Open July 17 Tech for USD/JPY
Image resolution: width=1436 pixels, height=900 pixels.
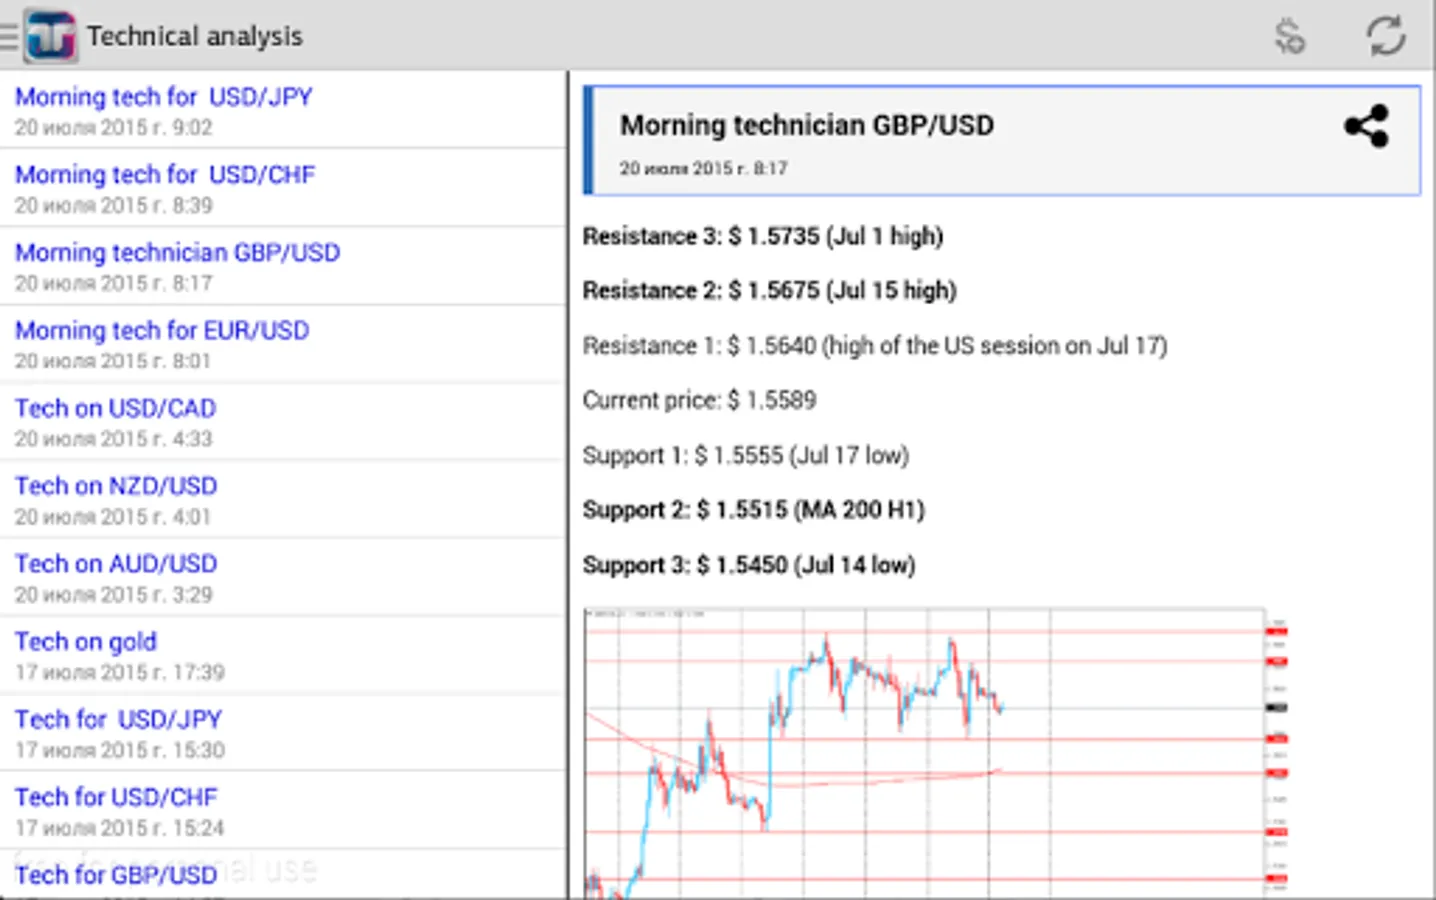point(119,720)
